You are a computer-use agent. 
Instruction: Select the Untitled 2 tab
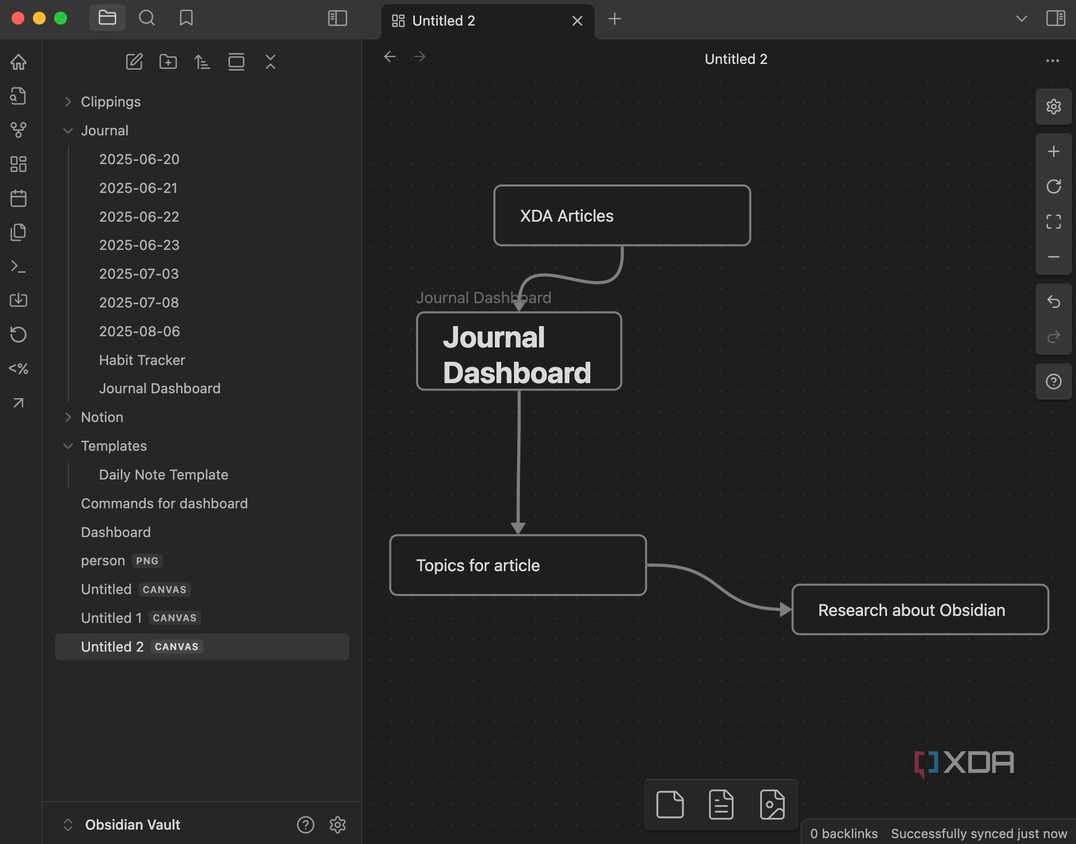click(488, 21)
